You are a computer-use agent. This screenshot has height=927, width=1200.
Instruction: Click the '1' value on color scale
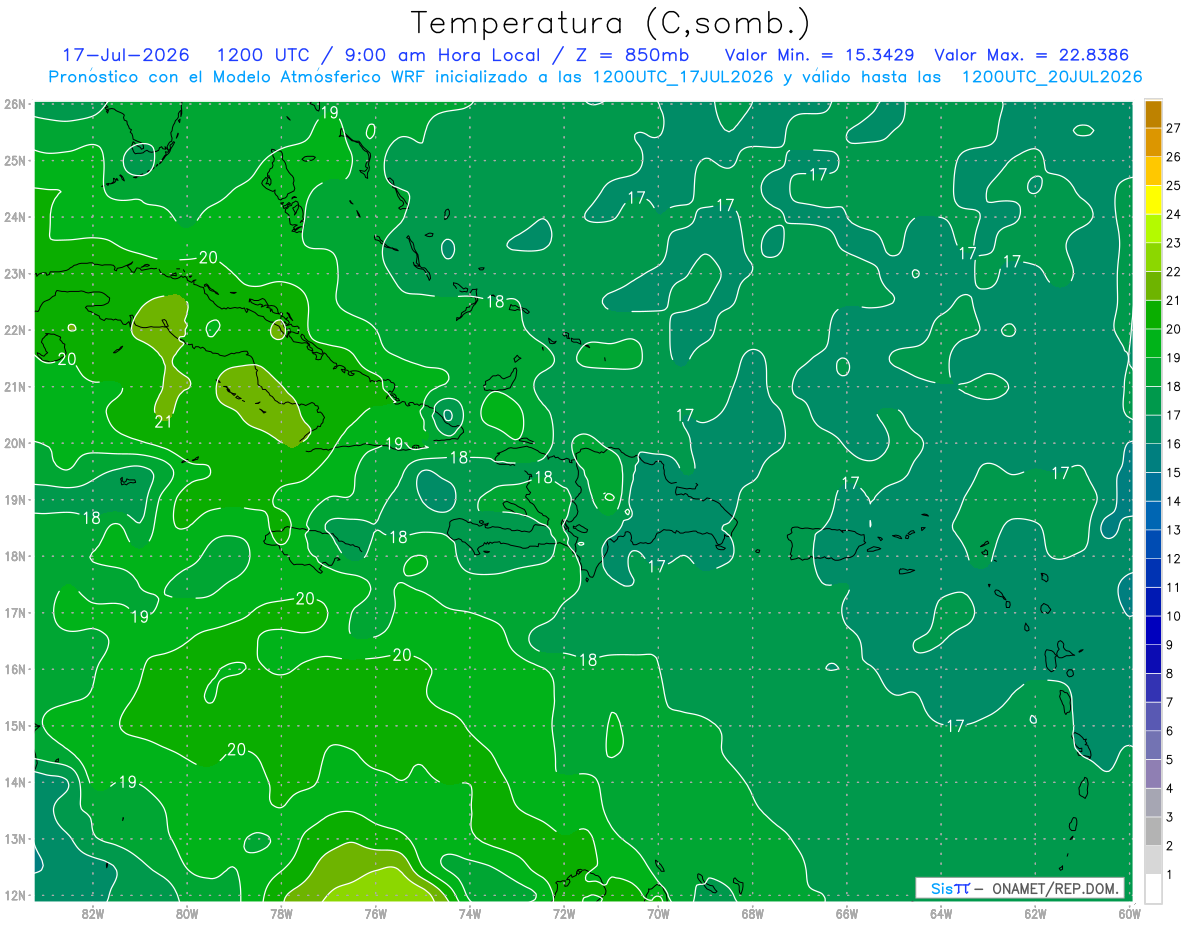pos(1170,875)
